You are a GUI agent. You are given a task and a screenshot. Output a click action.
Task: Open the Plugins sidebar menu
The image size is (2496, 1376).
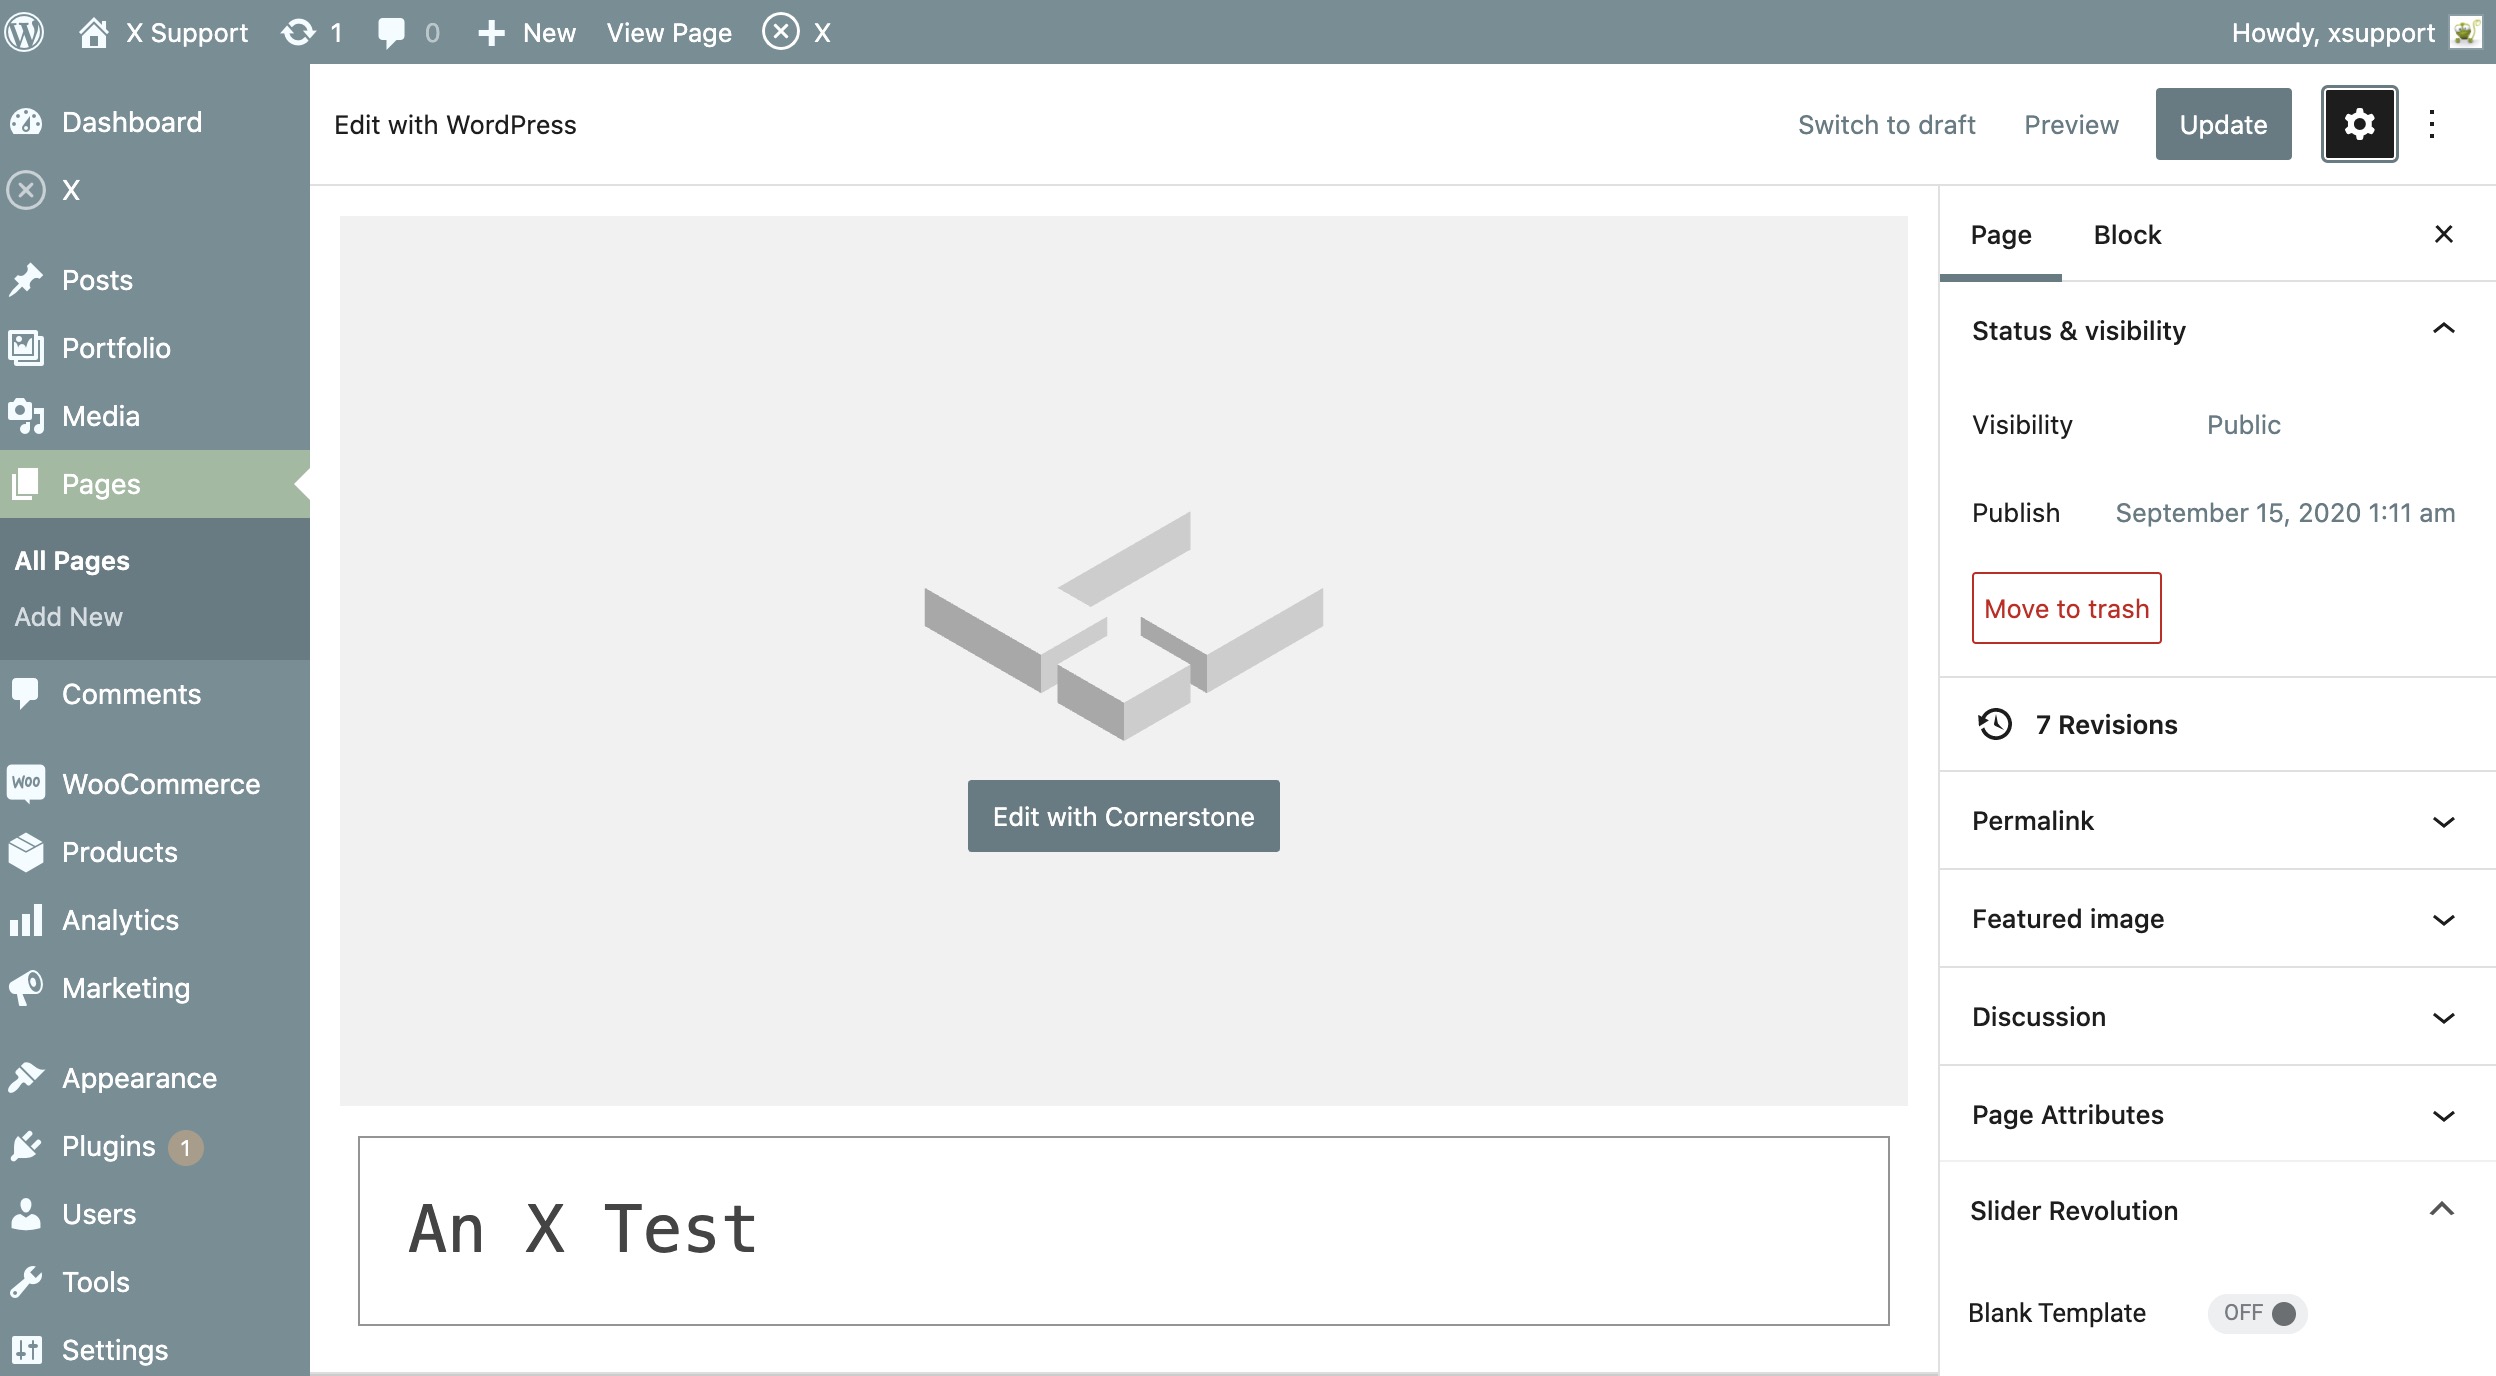[x=108, y=1146]
